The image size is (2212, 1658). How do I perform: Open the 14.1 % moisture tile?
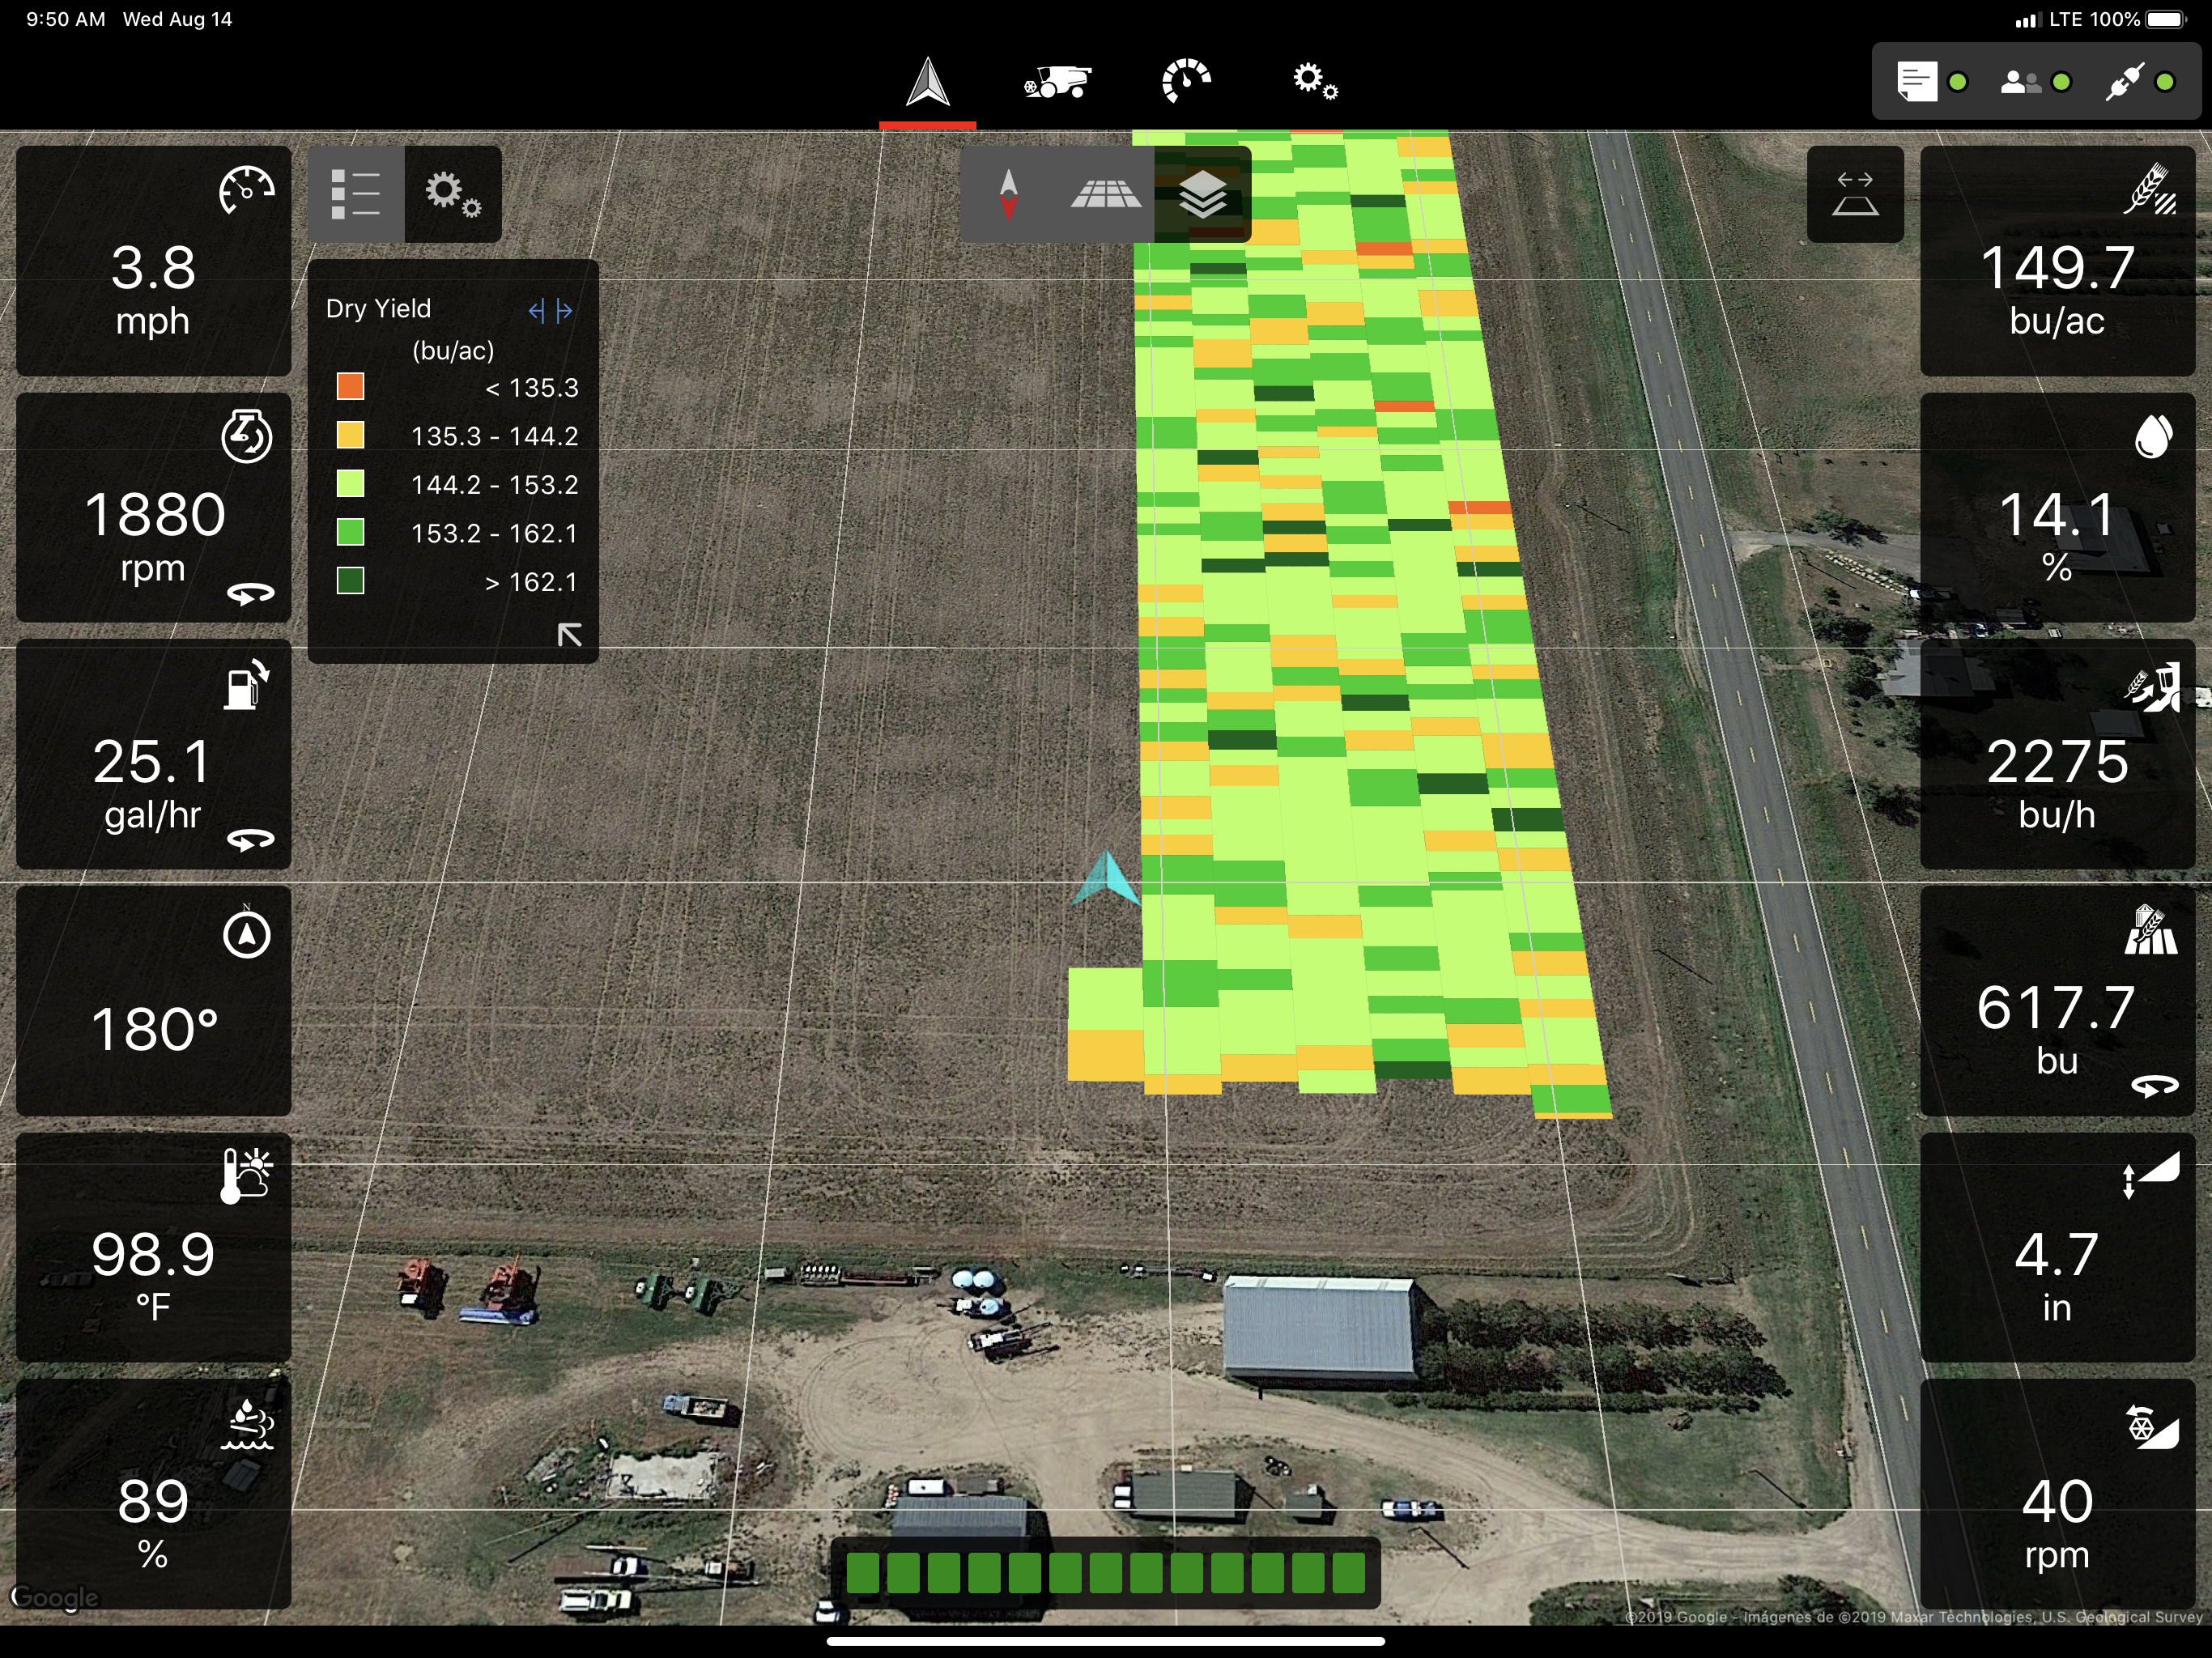click(x=2057, y=507)
